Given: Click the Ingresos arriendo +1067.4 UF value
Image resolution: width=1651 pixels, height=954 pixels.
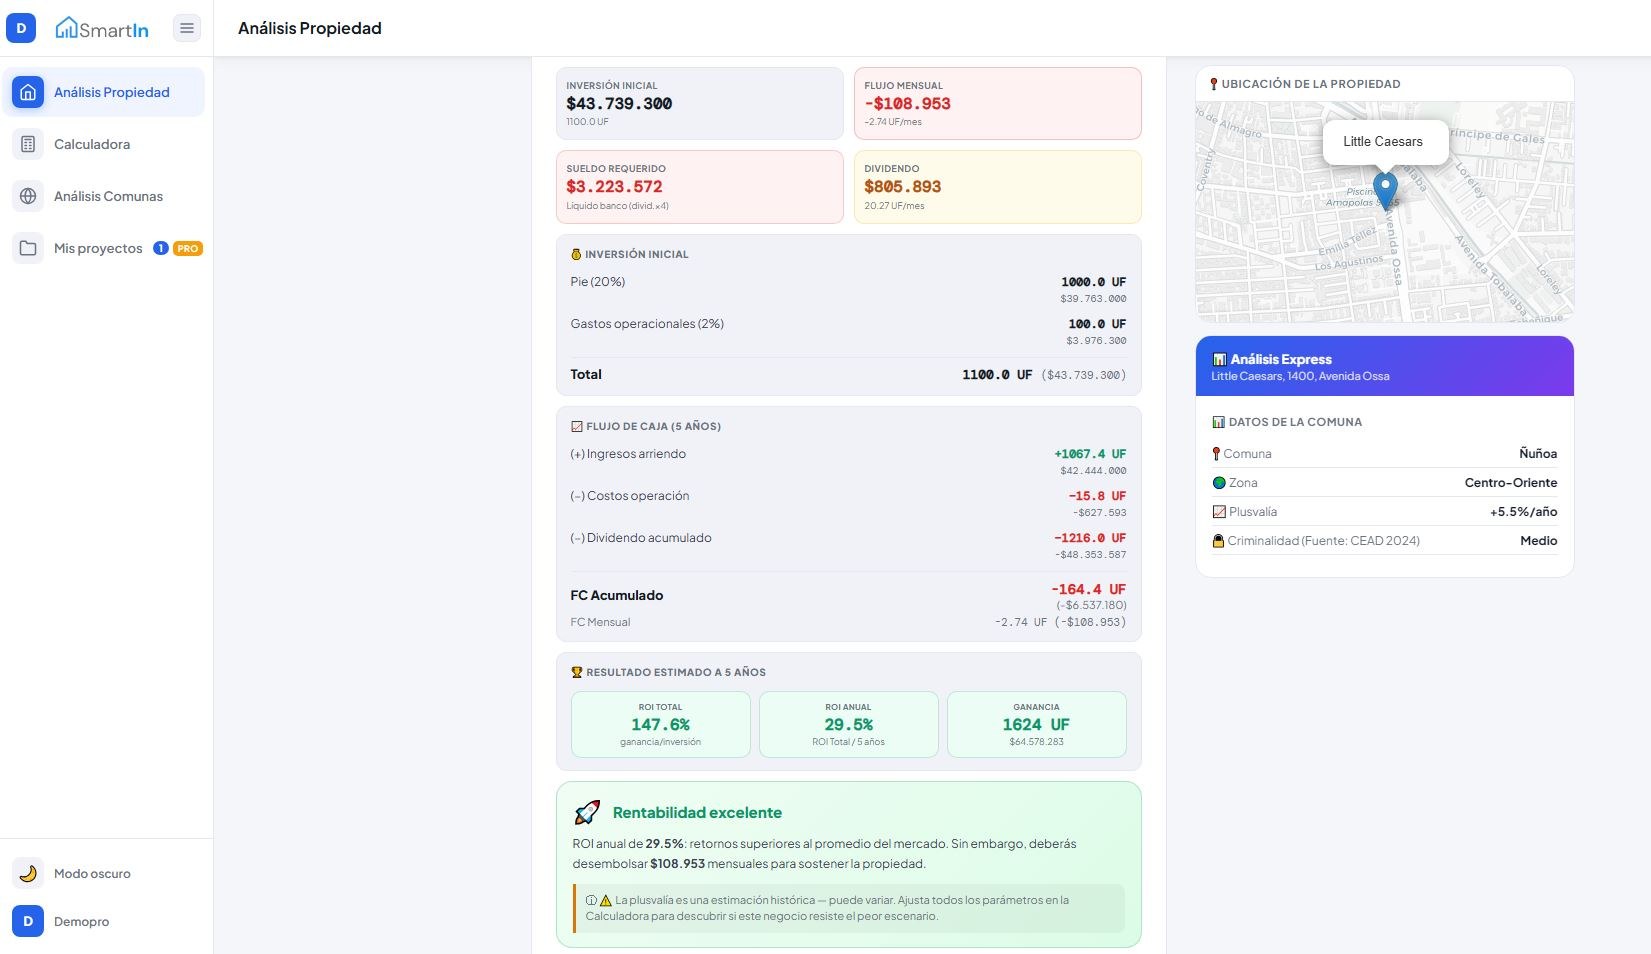Looking at the screenshot, I should pyautogui.click(x=1090, y=454).
